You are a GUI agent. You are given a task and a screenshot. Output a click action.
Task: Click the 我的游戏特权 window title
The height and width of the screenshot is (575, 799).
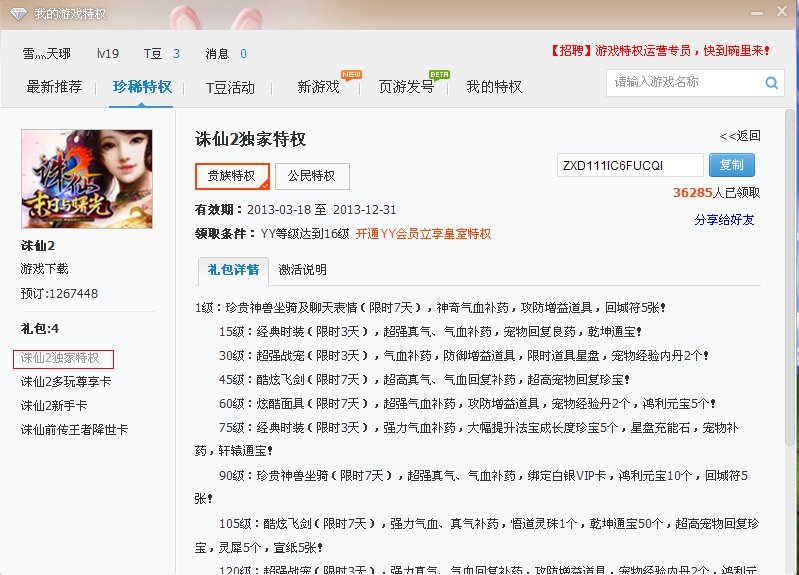(x=70, y=14)
